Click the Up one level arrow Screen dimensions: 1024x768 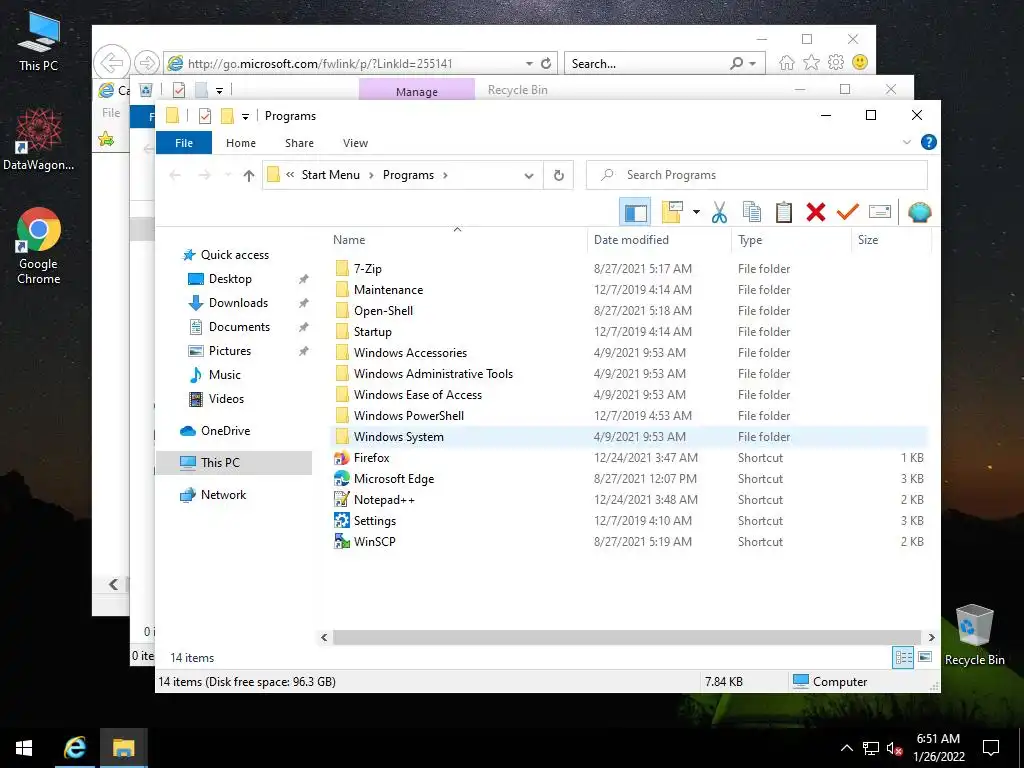(x=248, y=175)
